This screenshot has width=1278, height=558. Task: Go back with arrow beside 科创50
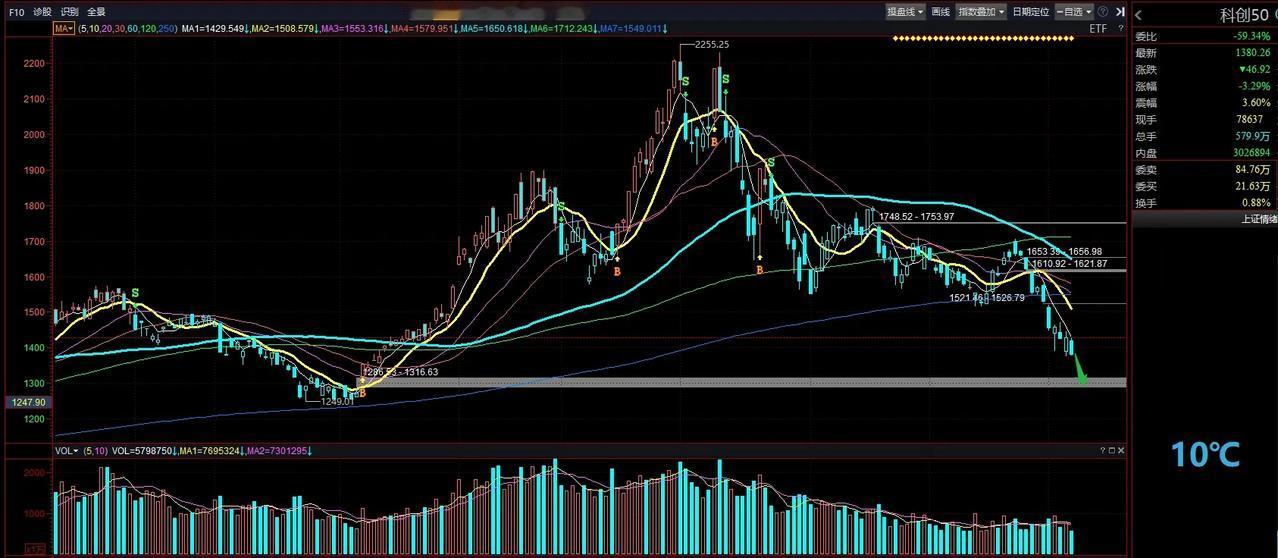(1139, 14)
